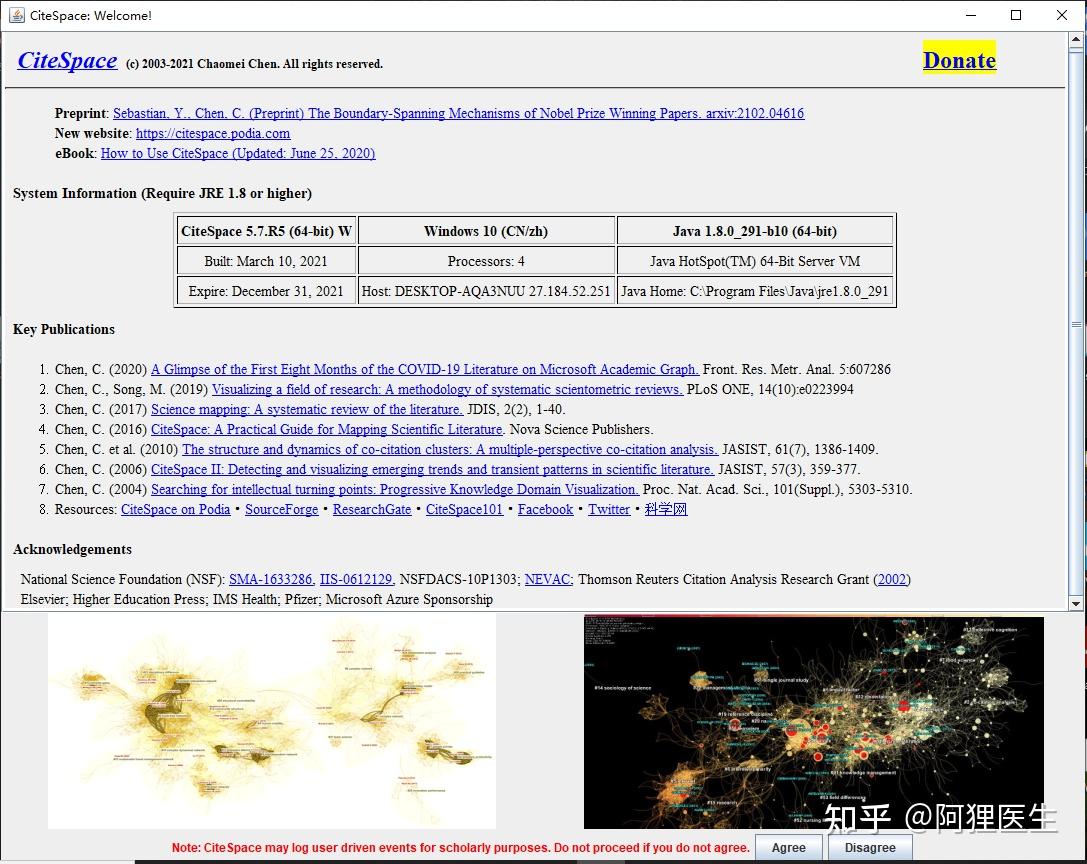The image size is (1087, 864).
Task: Open Visualizing a field of research link
Action: coord(447,390)
